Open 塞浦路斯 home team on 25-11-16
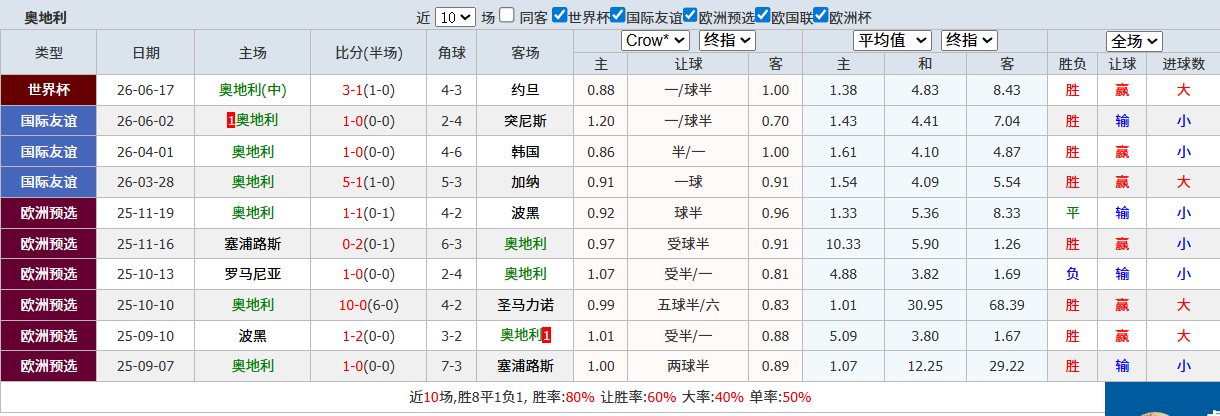Image resolution: width=1220 pixels, height=416 pixels. click(x=253, y=244)
